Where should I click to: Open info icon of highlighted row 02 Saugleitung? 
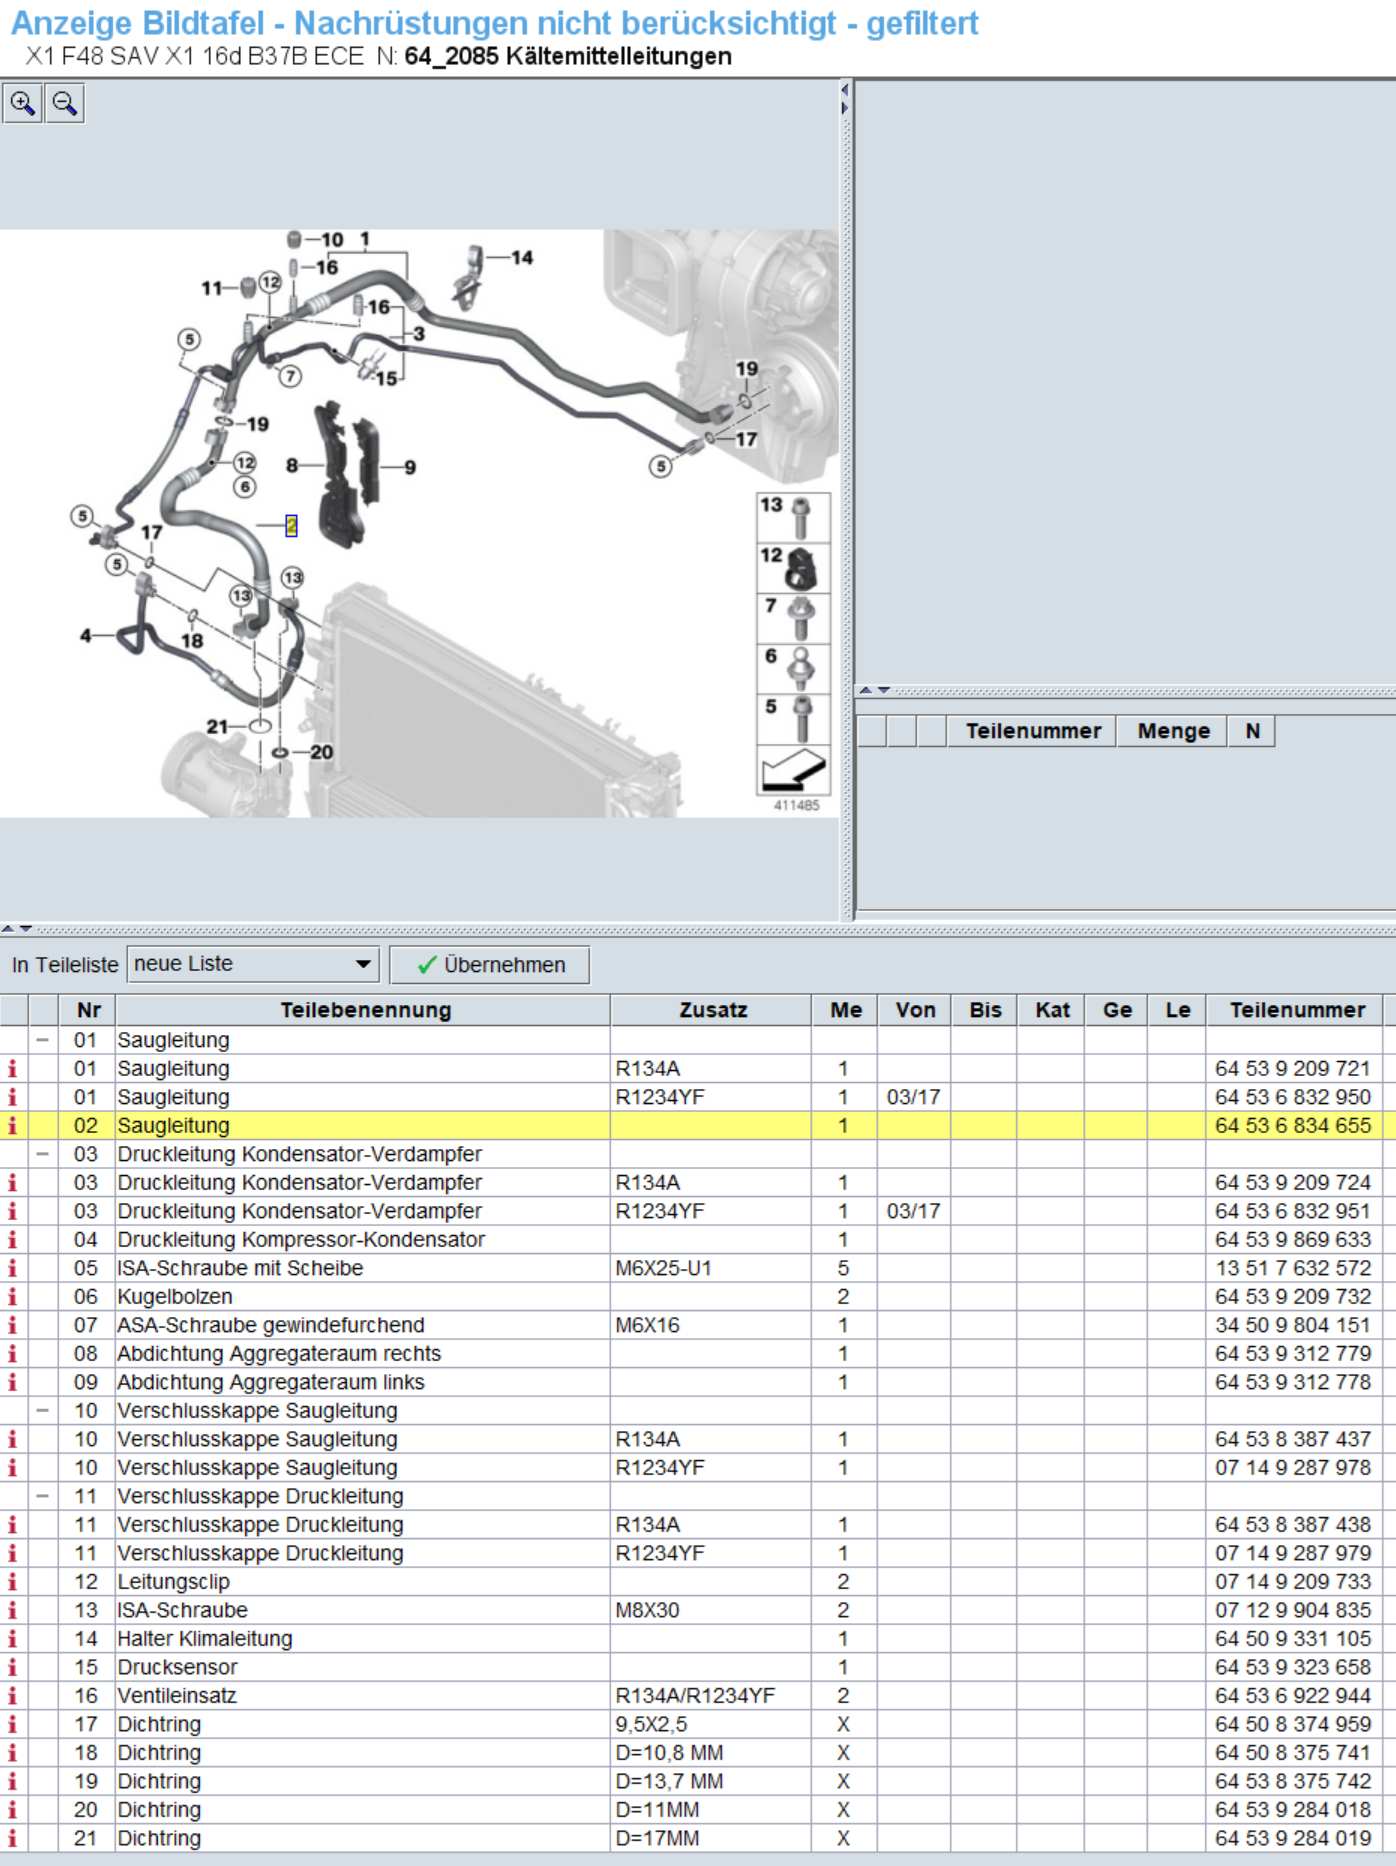13,1125
